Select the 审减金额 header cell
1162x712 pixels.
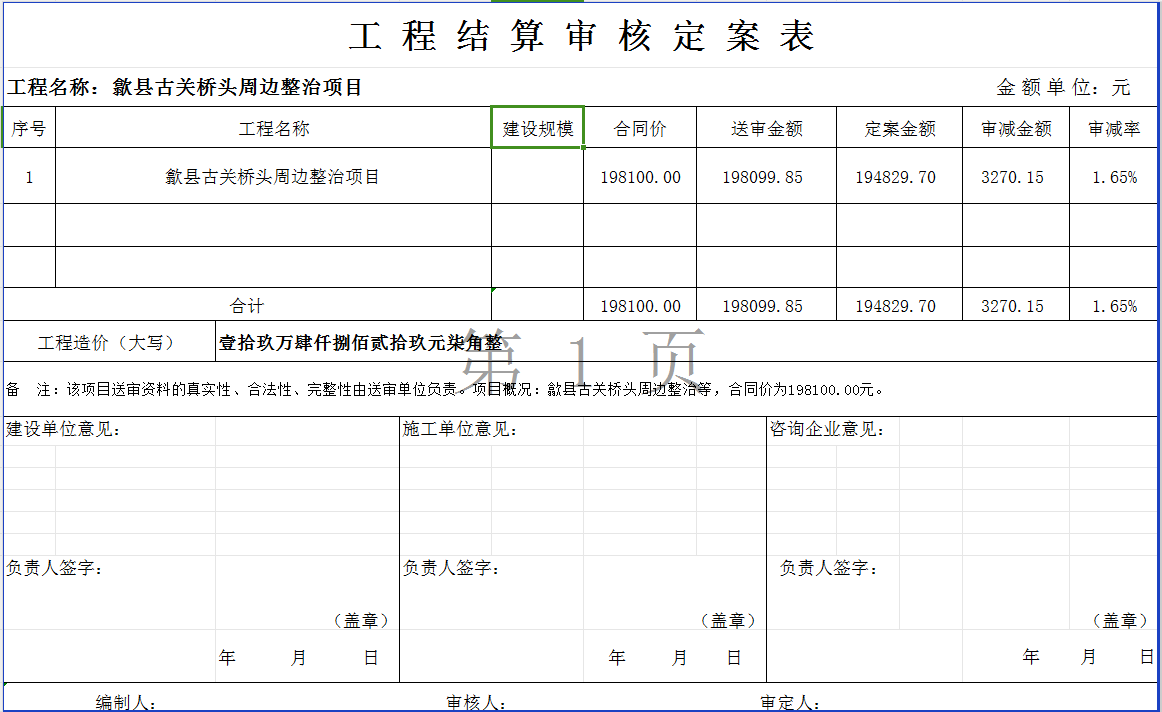click(1015, 129)
